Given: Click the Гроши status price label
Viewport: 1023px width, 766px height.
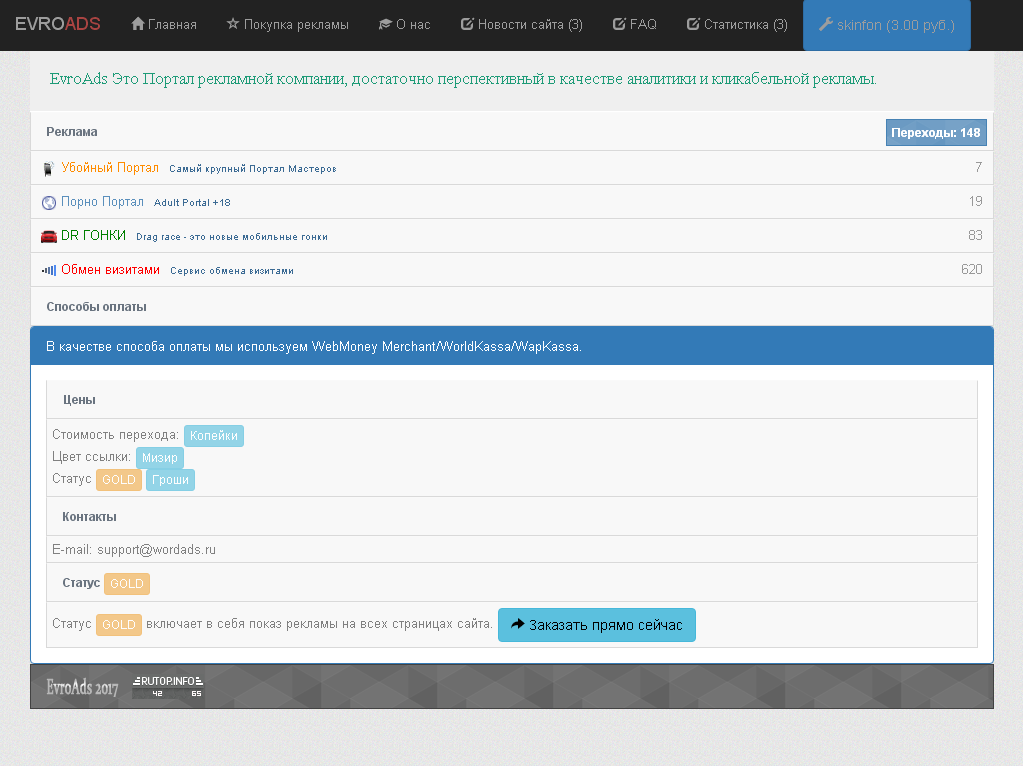Looking at the screenshot, I should [x=170, y=480].
